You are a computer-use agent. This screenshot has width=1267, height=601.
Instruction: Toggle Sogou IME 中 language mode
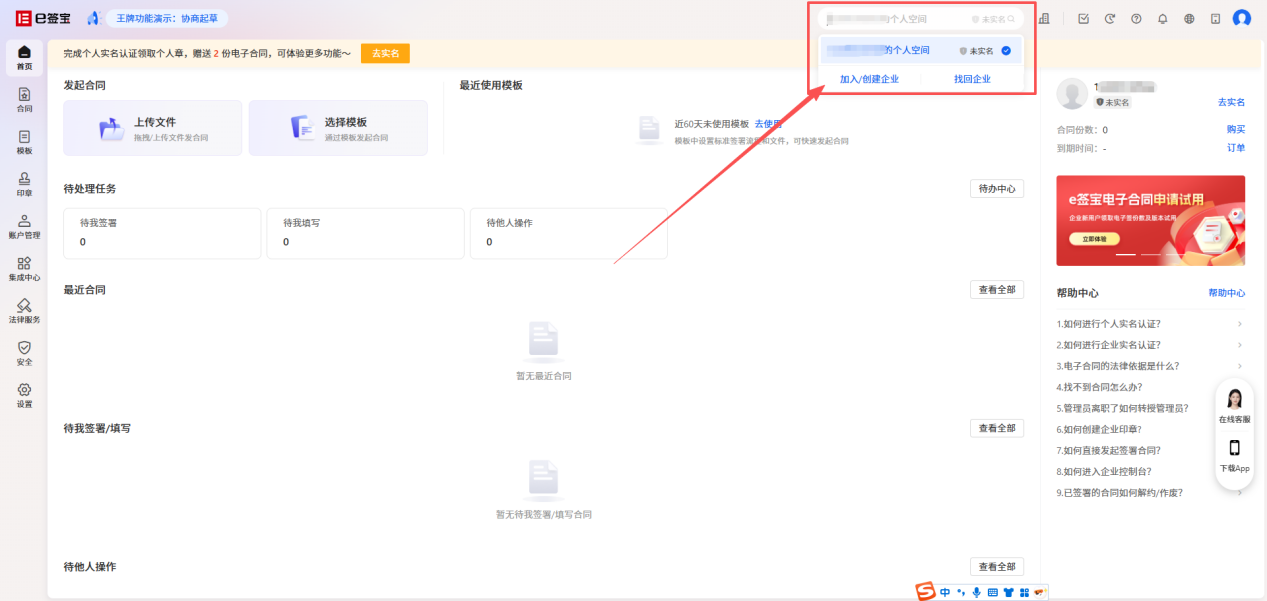point(945,592)
